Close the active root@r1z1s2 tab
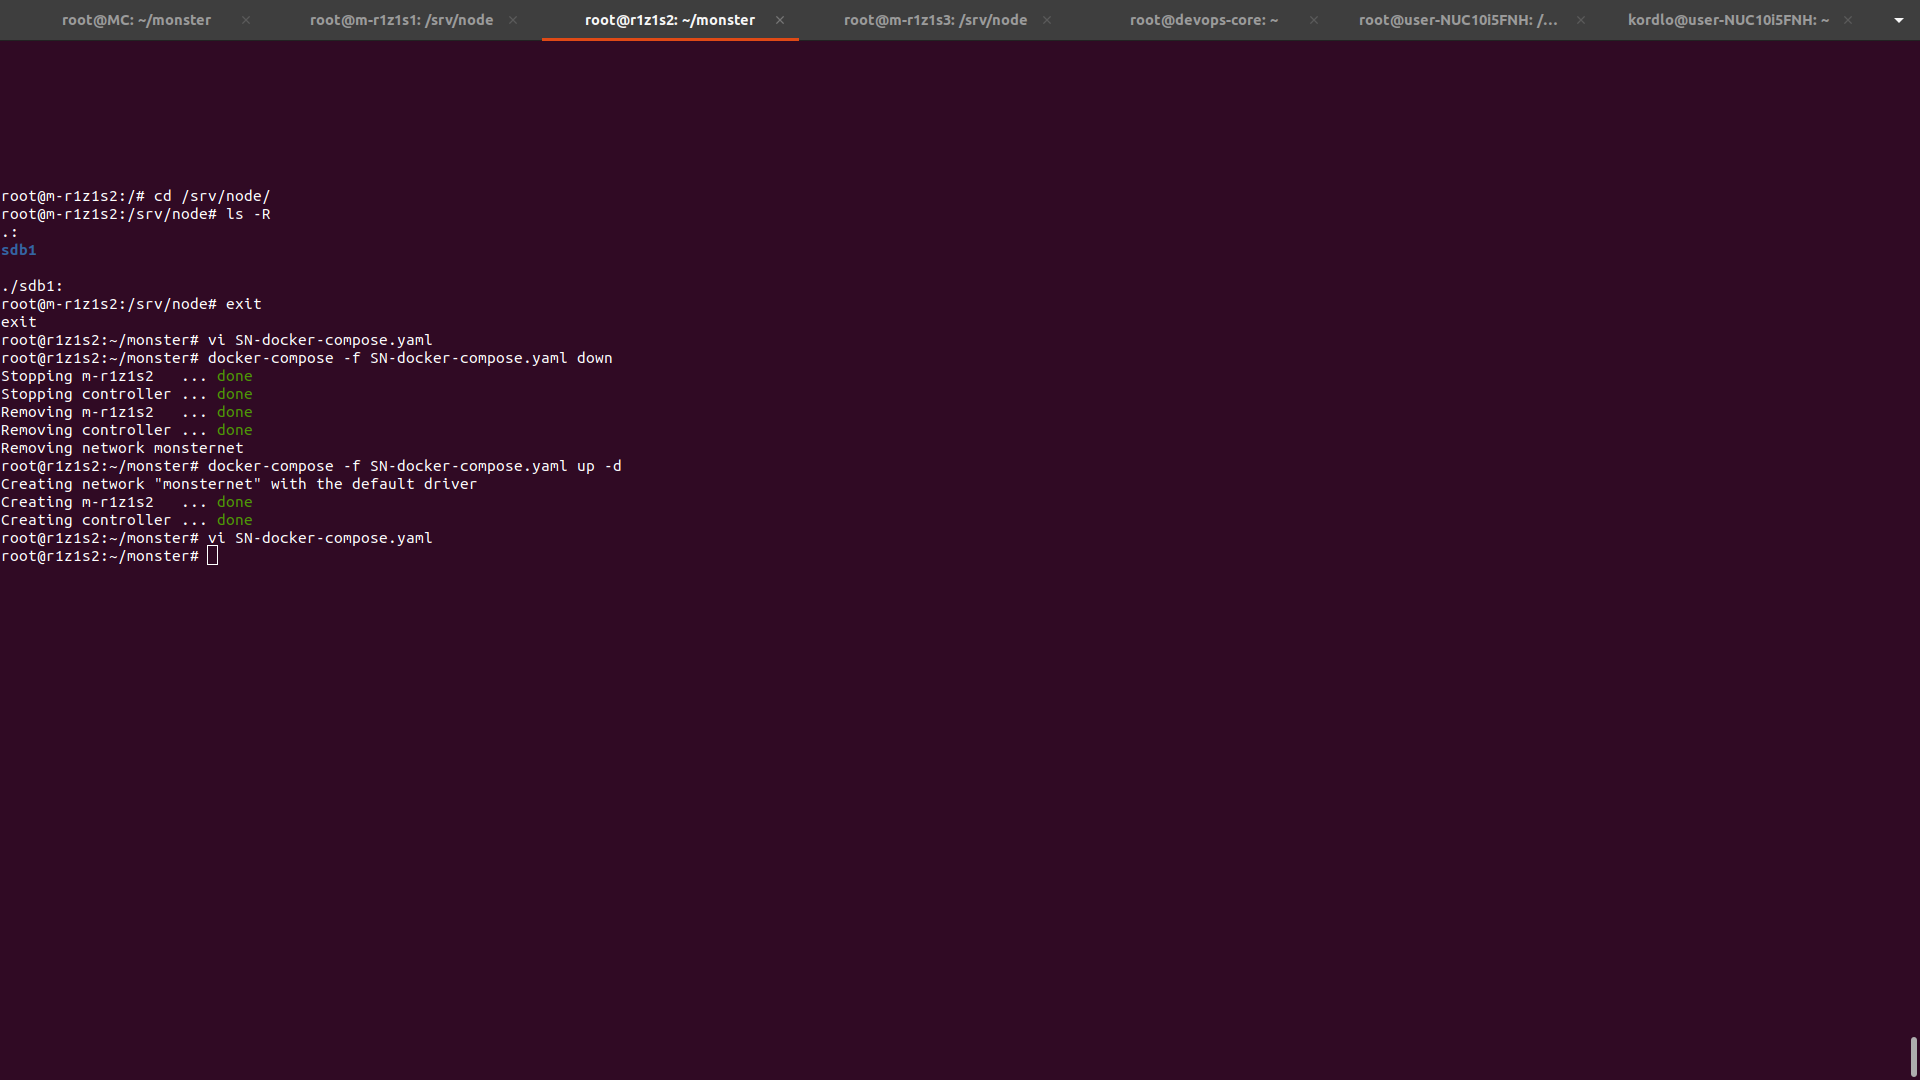Image resolution: width=1920 pixels, height=1080 pixels. (780, 20)
